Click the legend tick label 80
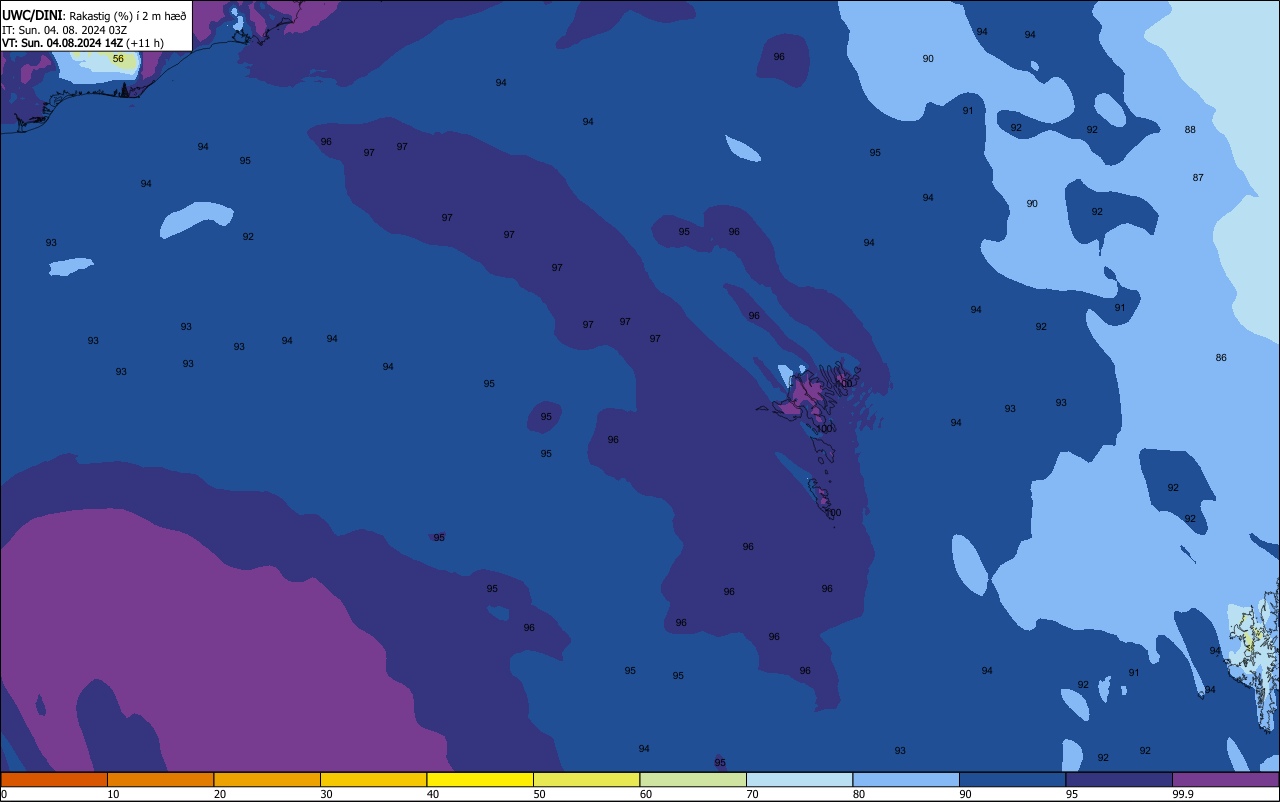 859,794
